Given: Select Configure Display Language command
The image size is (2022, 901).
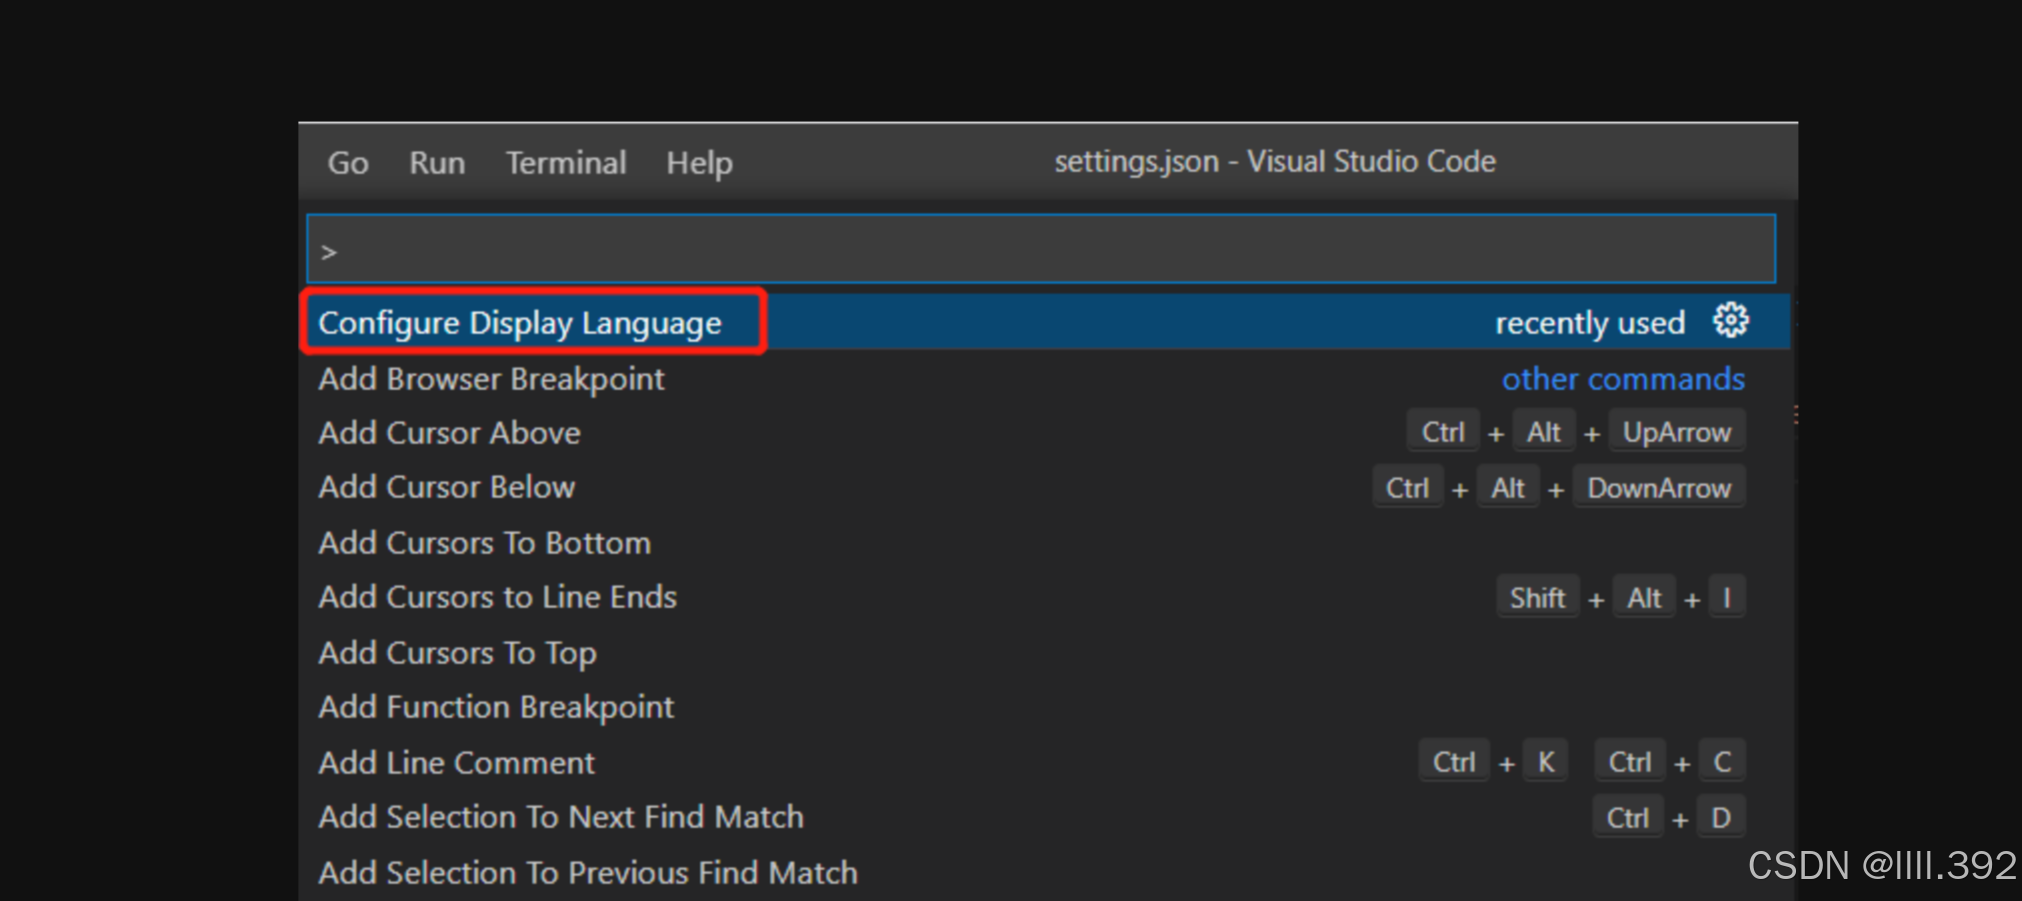Looking at the screenshot, I should tap(1045, 322).
